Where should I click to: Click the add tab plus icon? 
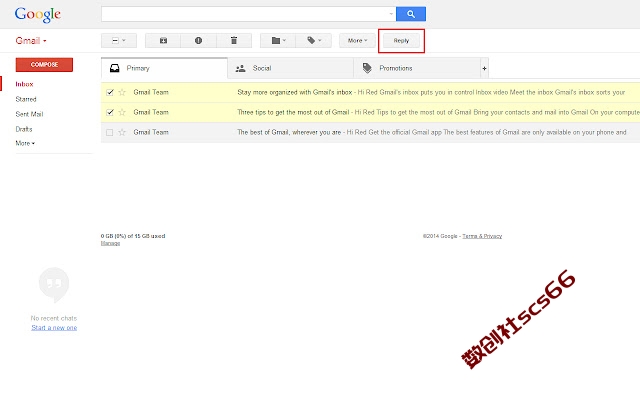pos(484,68)
